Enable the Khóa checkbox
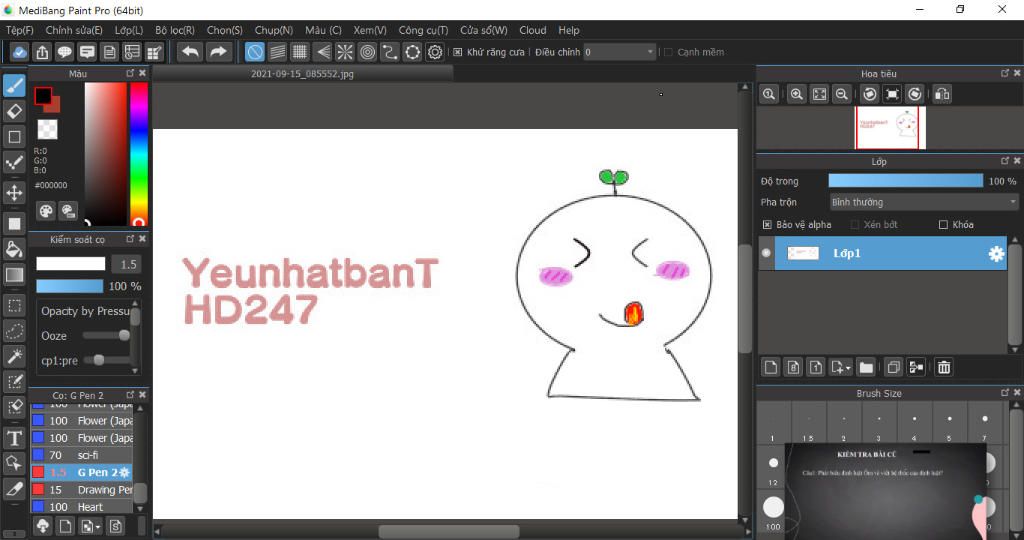This screenshot has width=1024, height=540. tap(943, 225)
